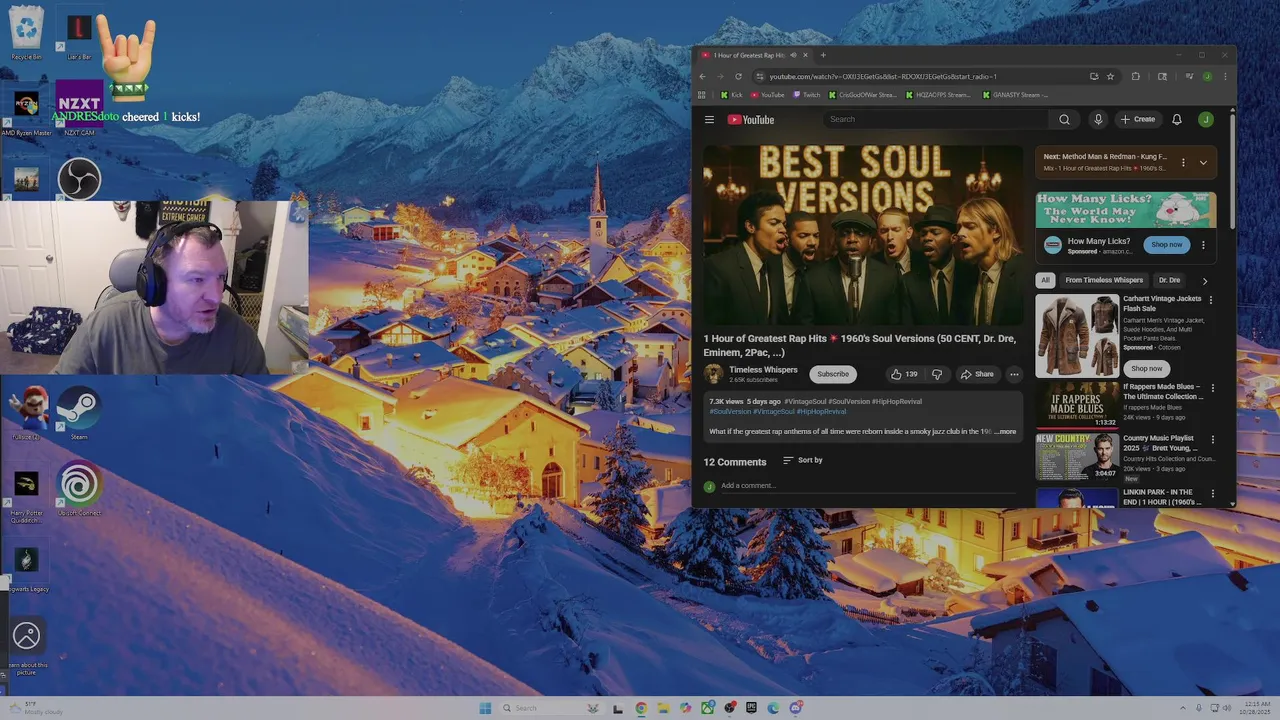Open the Kick bookmark
This screenshot has height=720, width=1280.
click(x=731, y=95)
